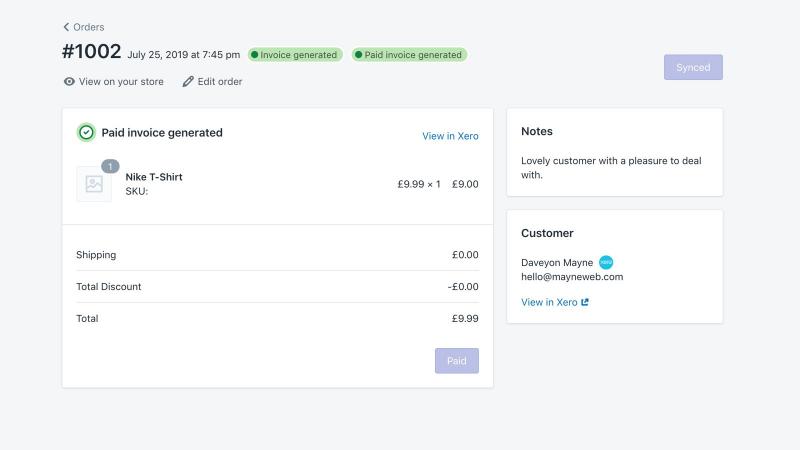
Task: Click the pencil icon for Edit order
Action: [188, 82]
